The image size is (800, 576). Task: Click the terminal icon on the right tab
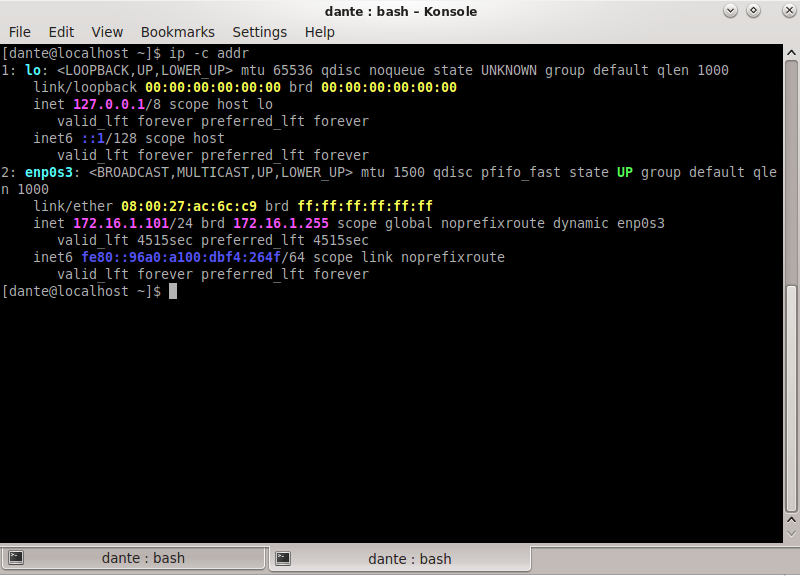tap(284, 558)
